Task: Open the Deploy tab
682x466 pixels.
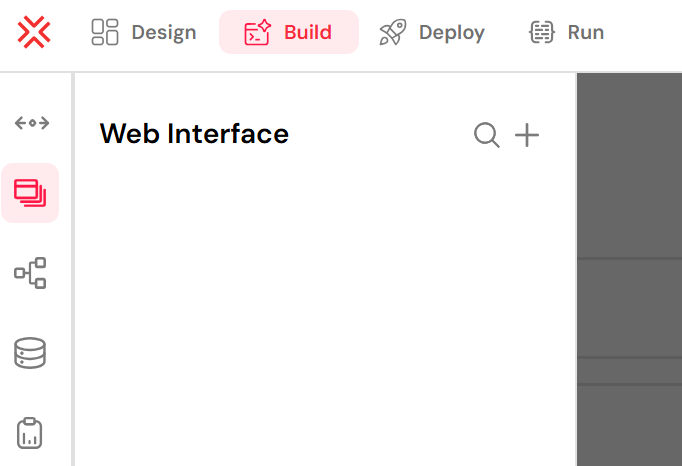Action: 432,32
